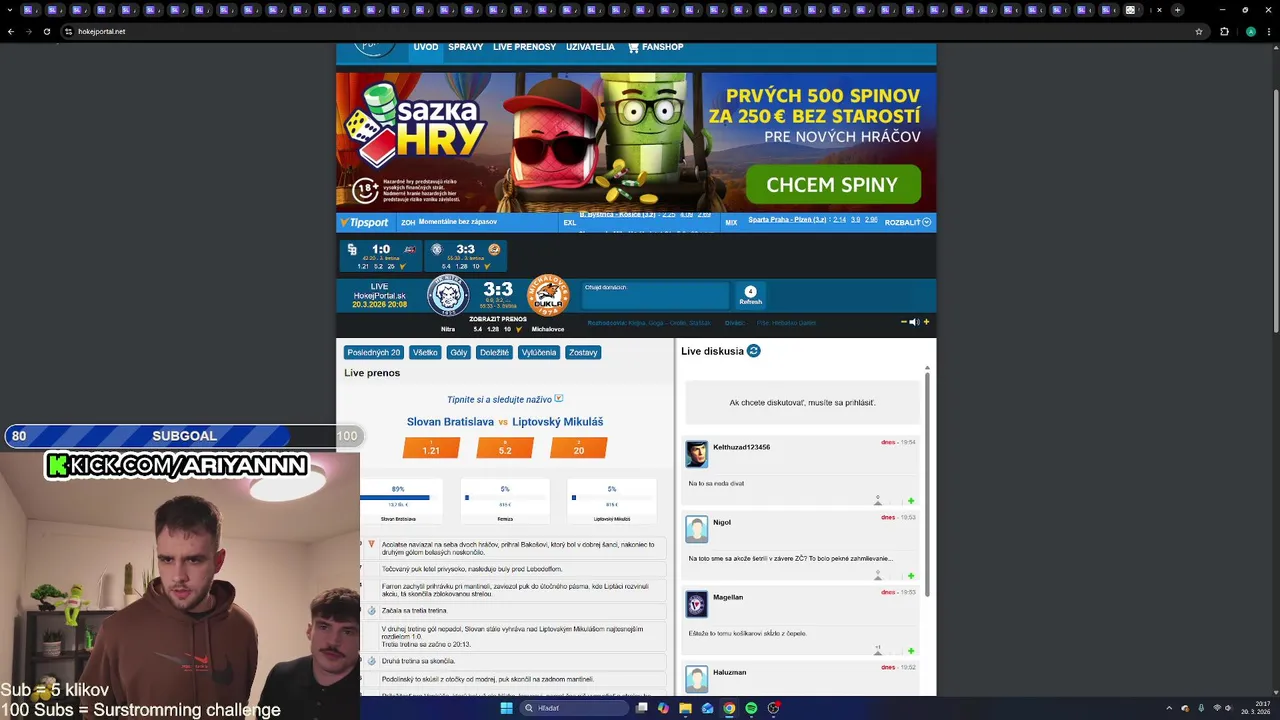Open the browser extensions puzzle icon
This screenshot has height=720, width=1280.
click(x=1224, y=31)
